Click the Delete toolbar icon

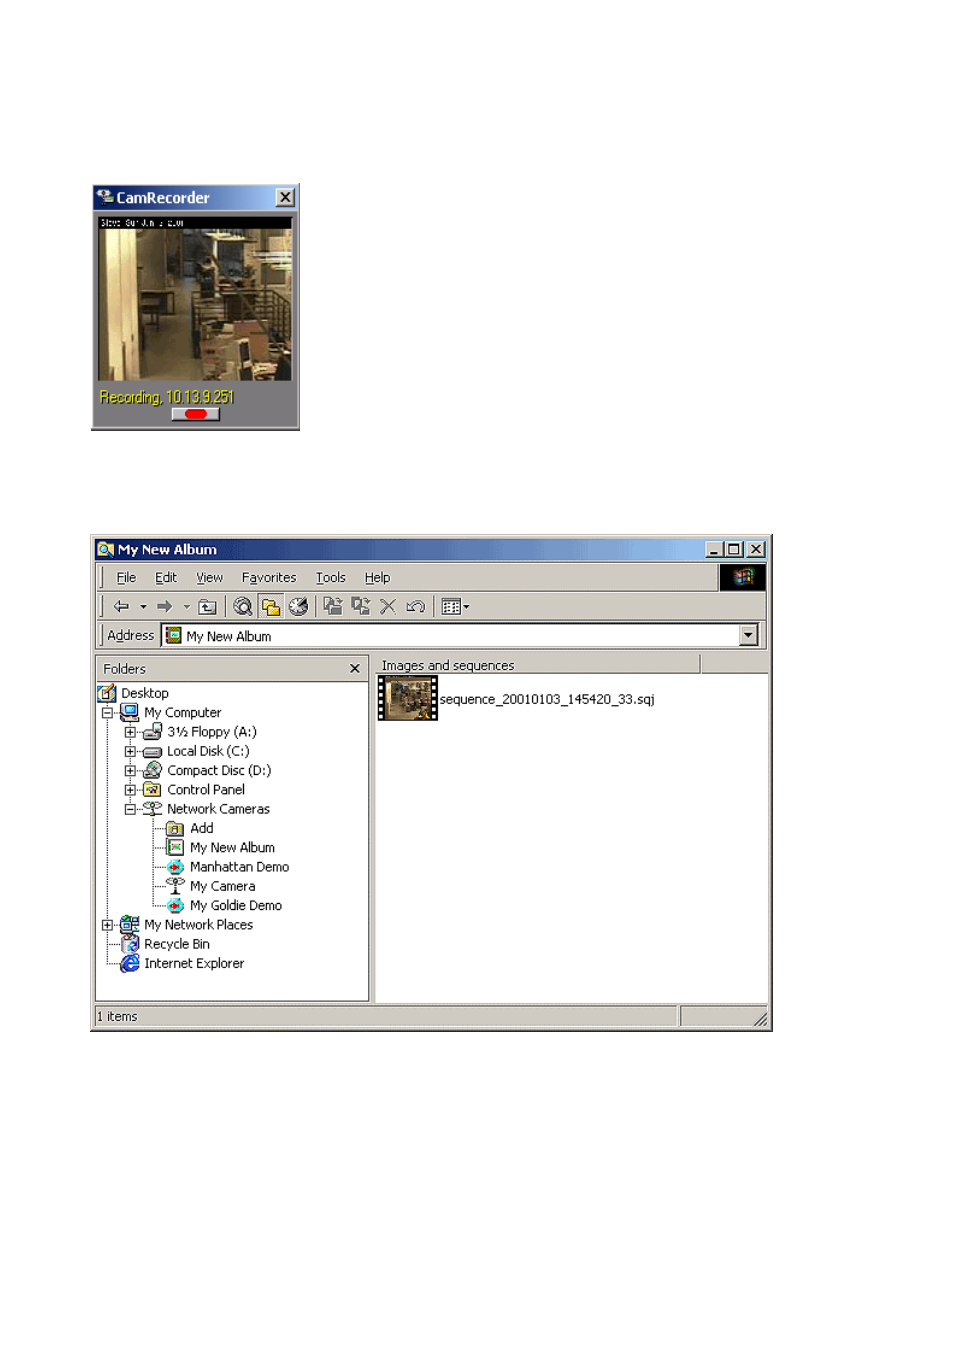pyautogui.click(x=388, y=606)
